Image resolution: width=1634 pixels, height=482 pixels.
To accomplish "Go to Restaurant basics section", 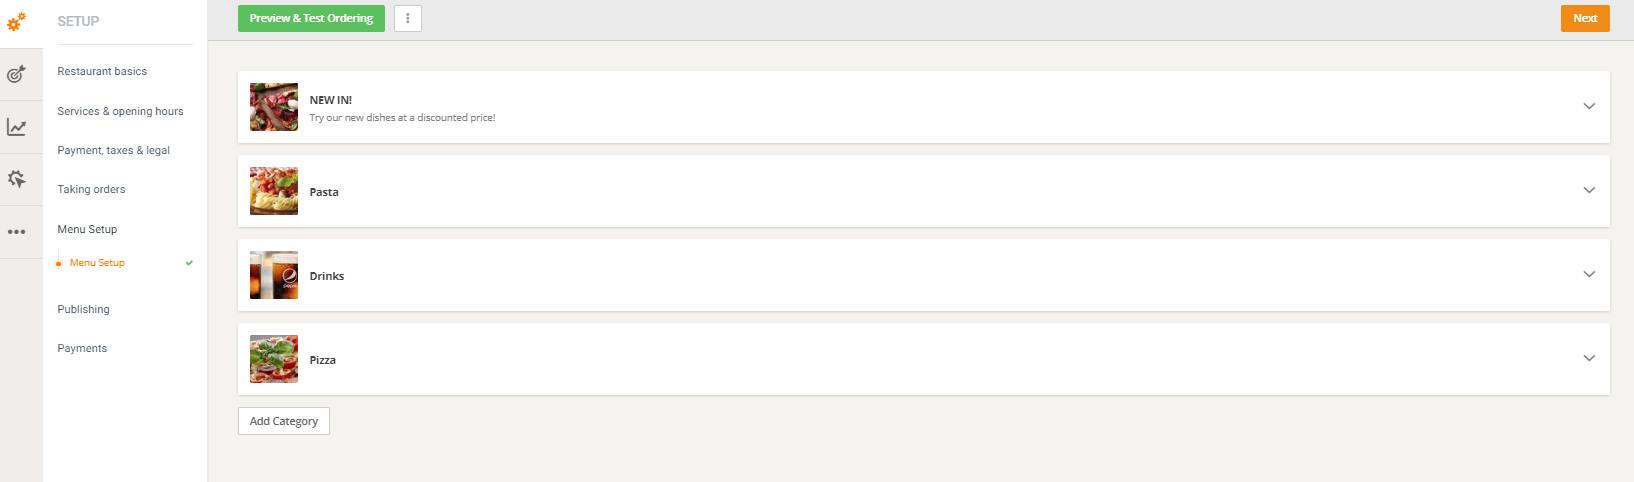I will (x=102, y=72).
